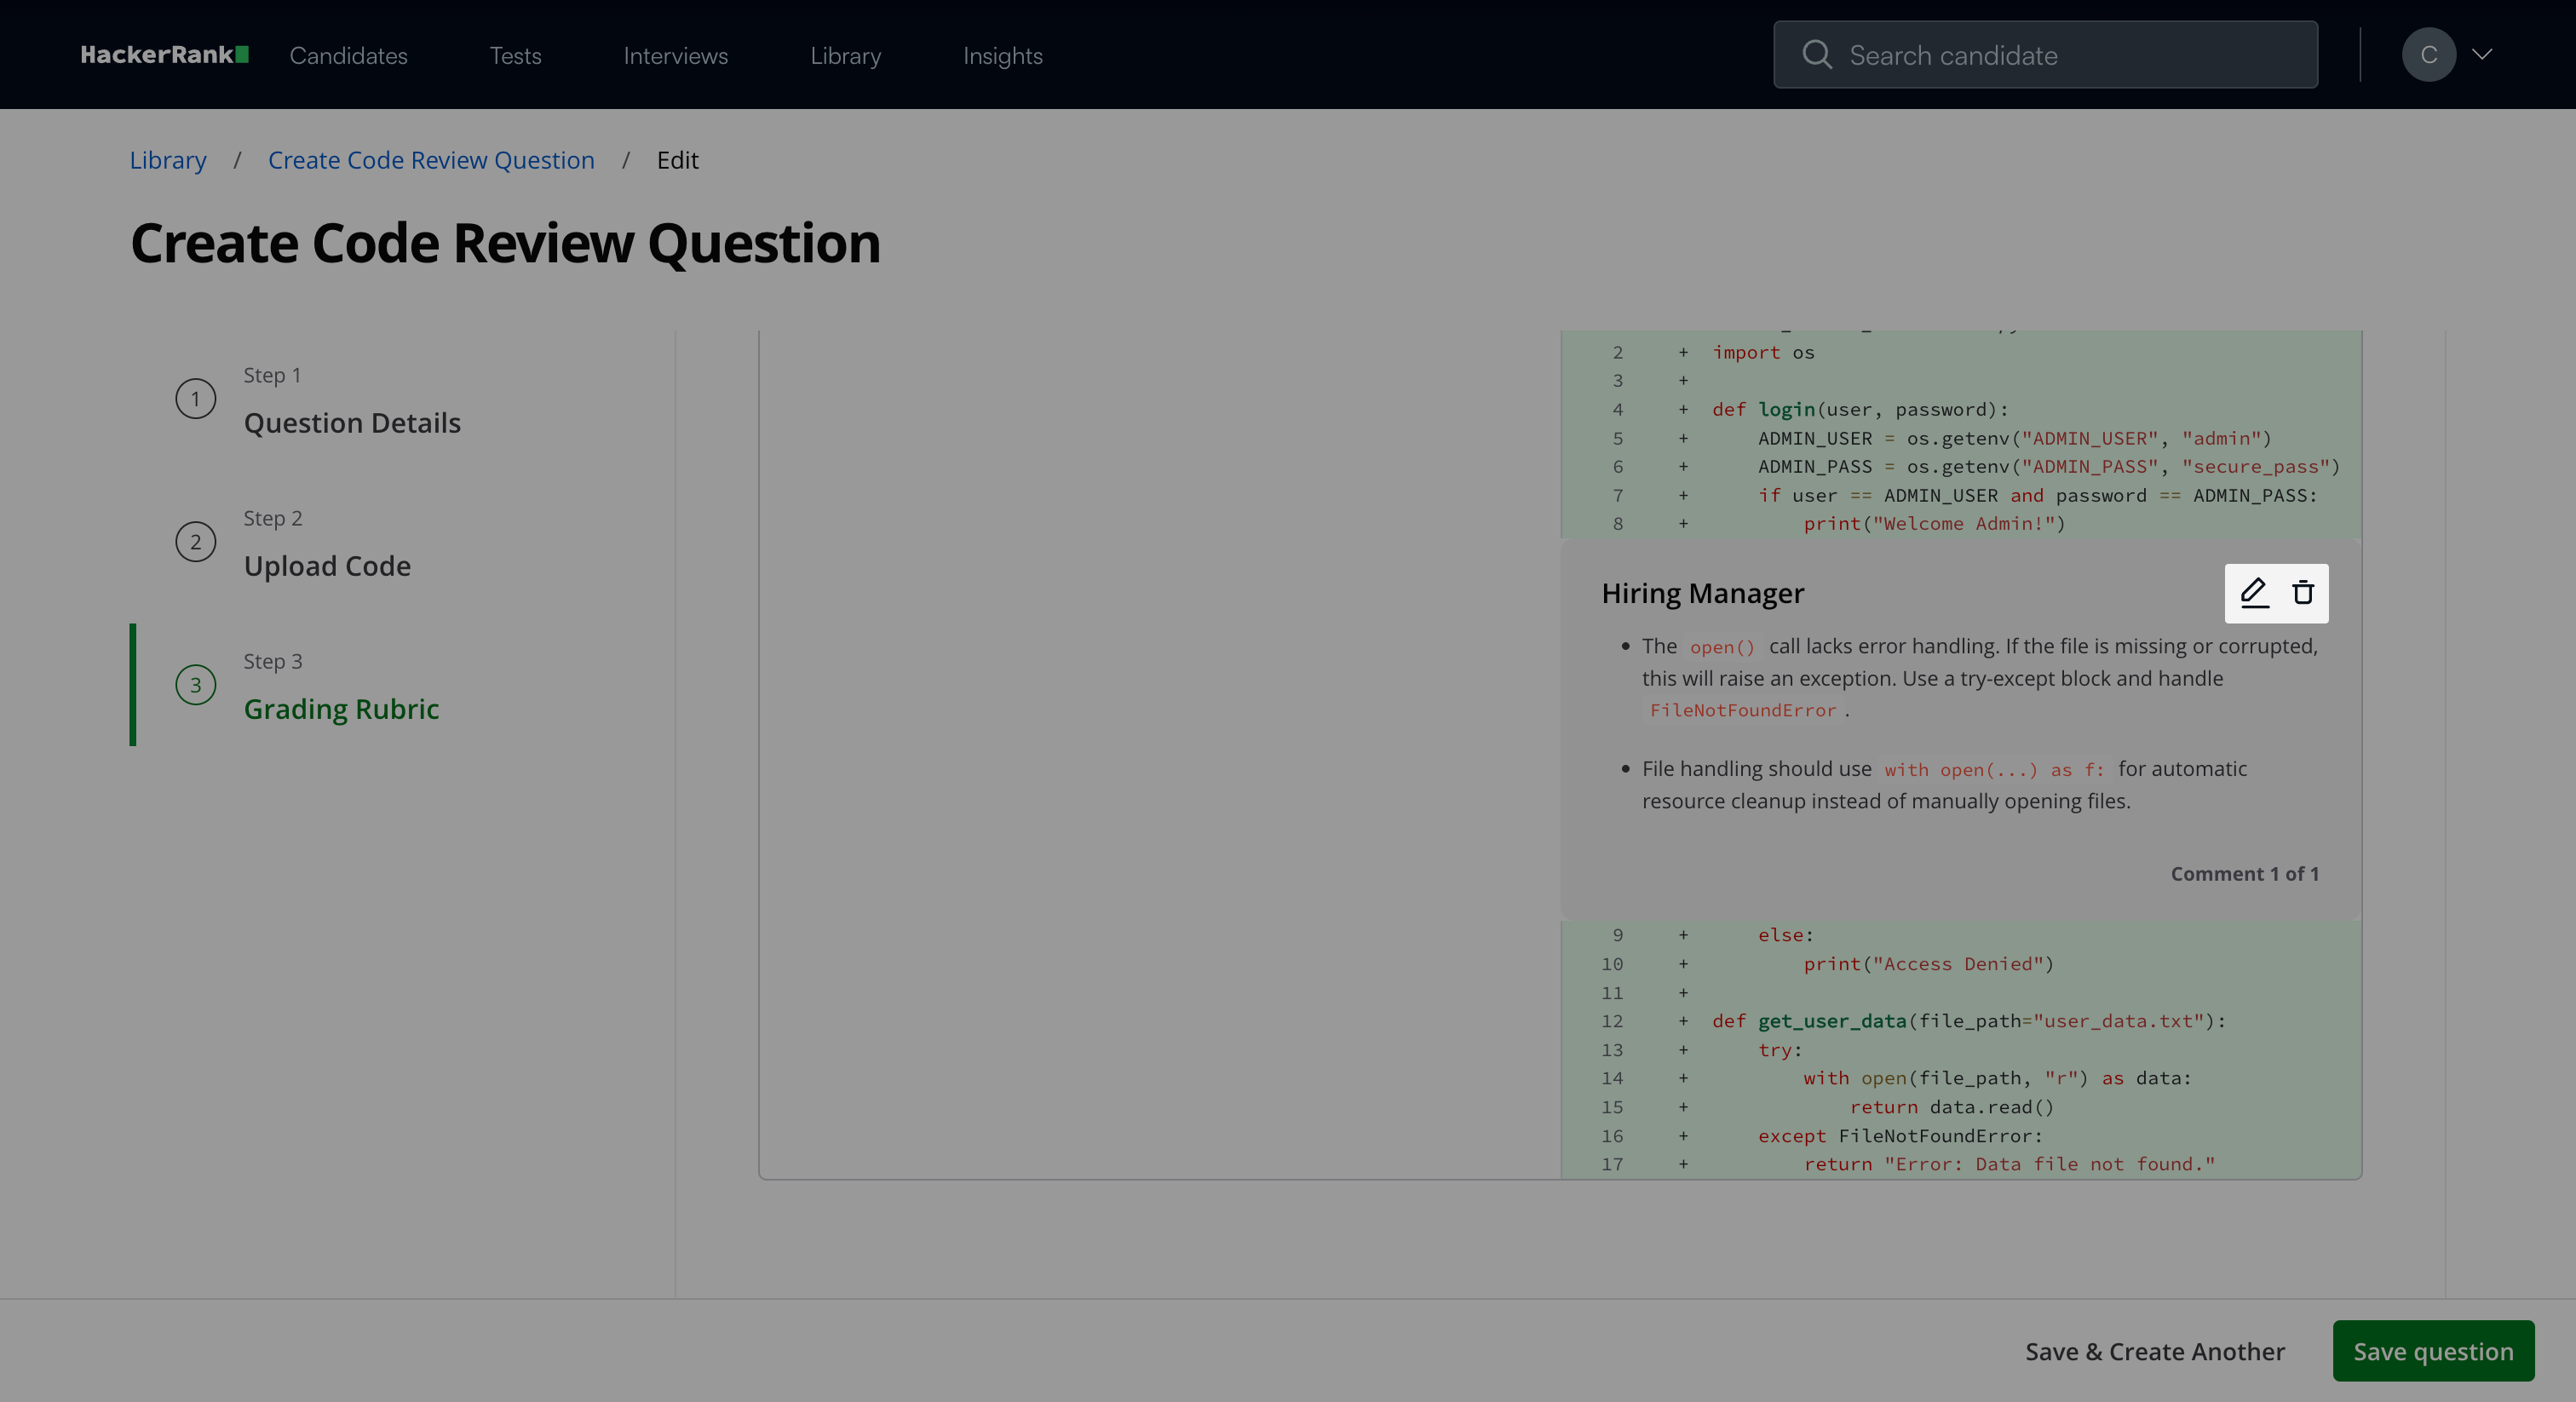Click the edit pencil icon on comment
2576x1402 pixels.
[x=2253, y=593]
